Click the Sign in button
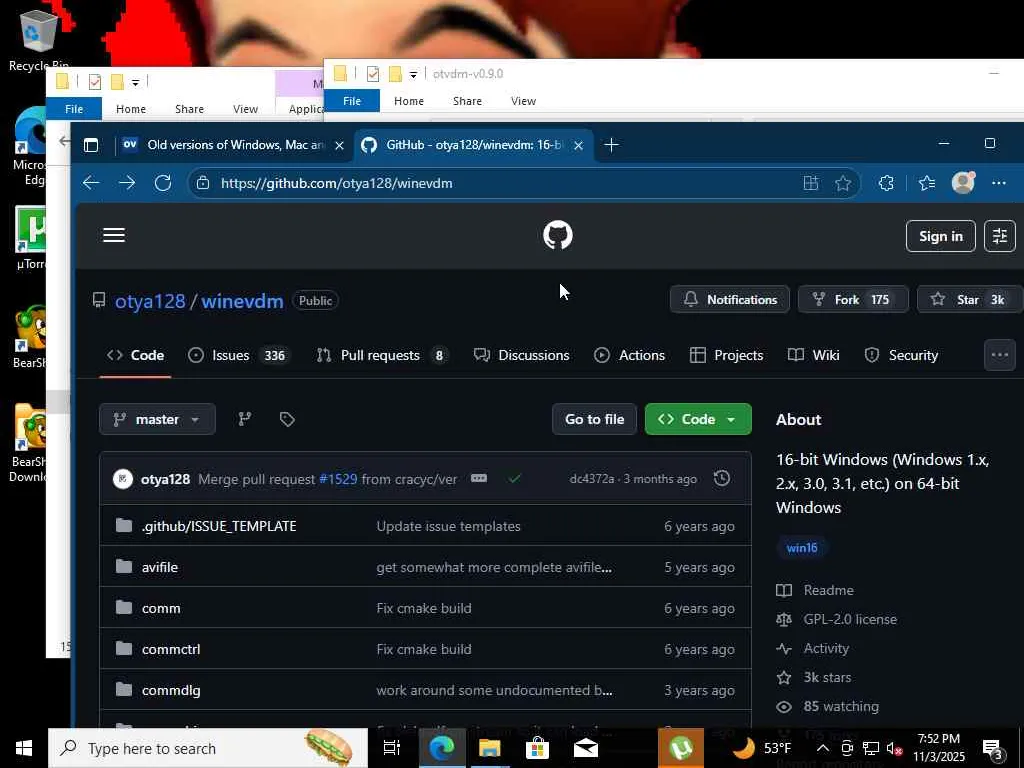The width and height of the screenshot is (1024, 768). (940, 236)
